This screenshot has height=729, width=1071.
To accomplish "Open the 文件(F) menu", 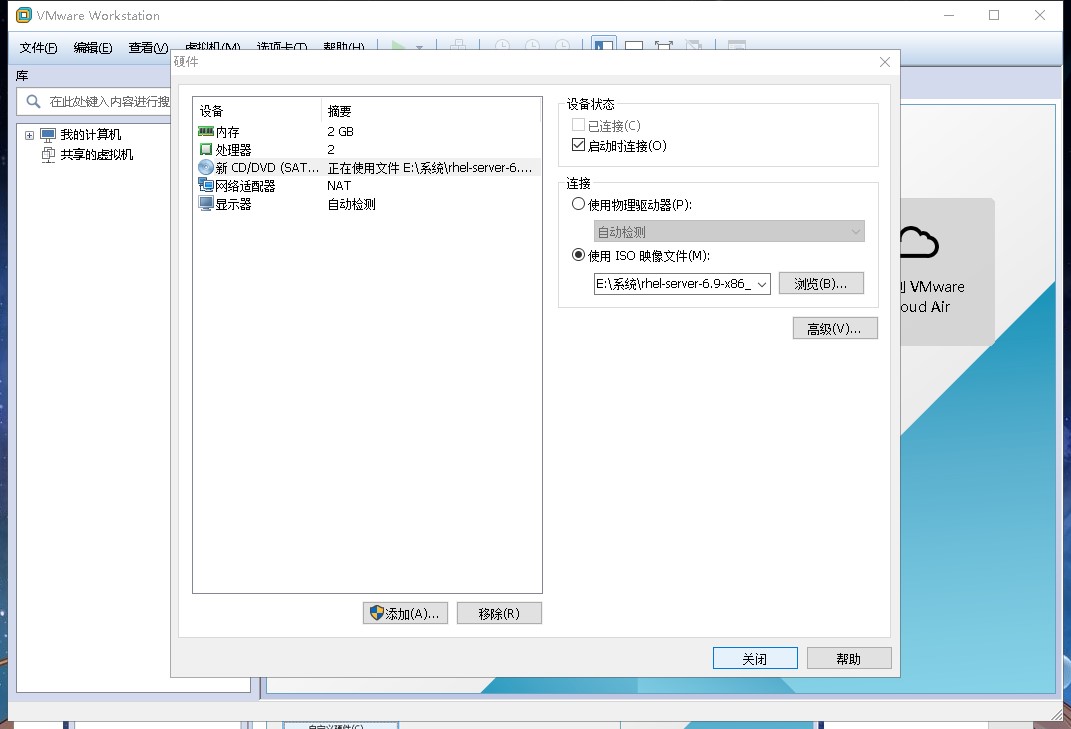I will pos(38,48).
